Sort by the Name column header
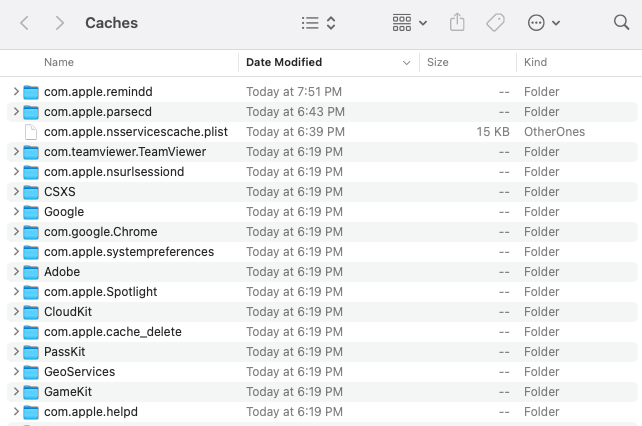The width and height of the screenshot is (642, 426). 59,62
